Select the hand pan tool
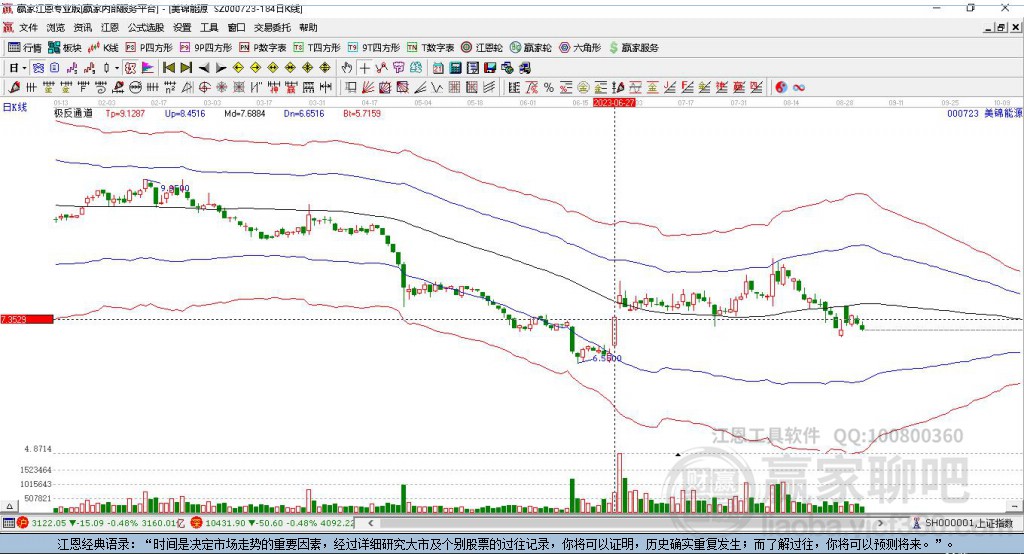The width and height of the screenshot is (1024, 554). point(347,68)
